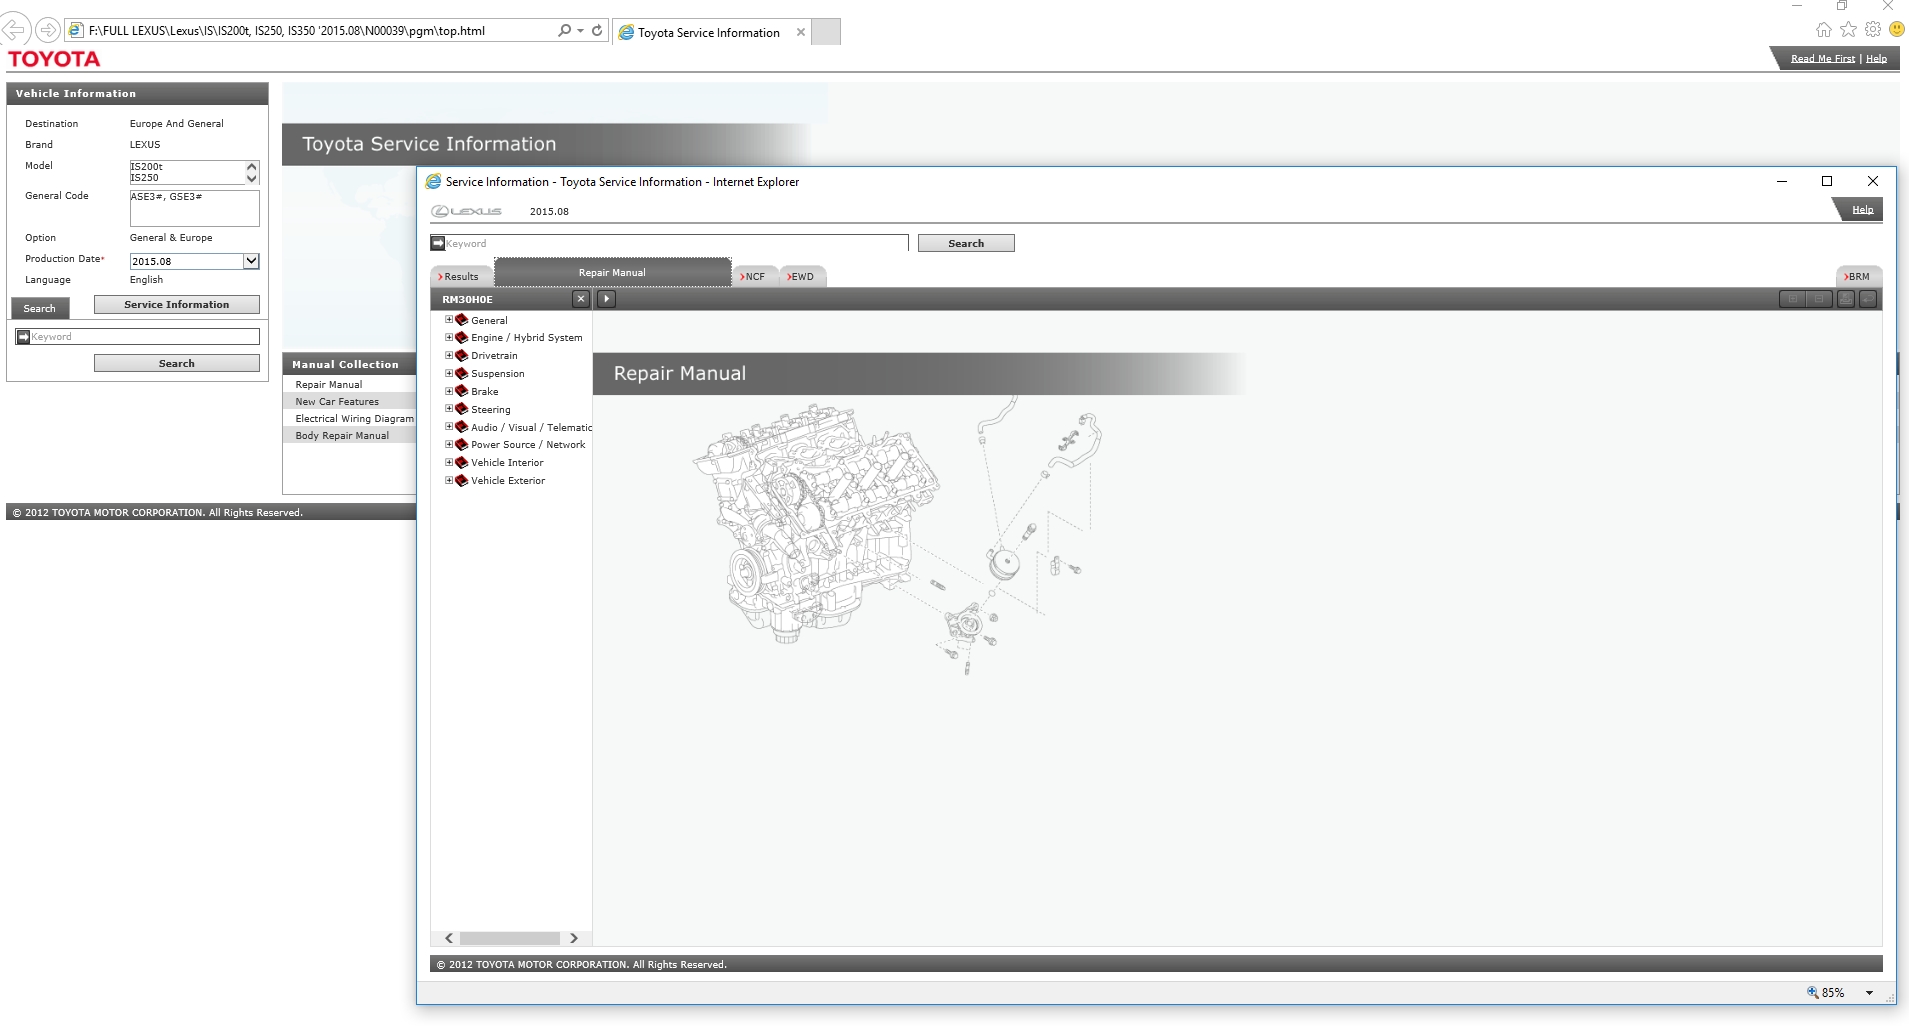Image resolution: width=1909 pixels, height=1026 pixels.
Task: Click the play arrow beside the tree header
Action: (x=606, y=299)
